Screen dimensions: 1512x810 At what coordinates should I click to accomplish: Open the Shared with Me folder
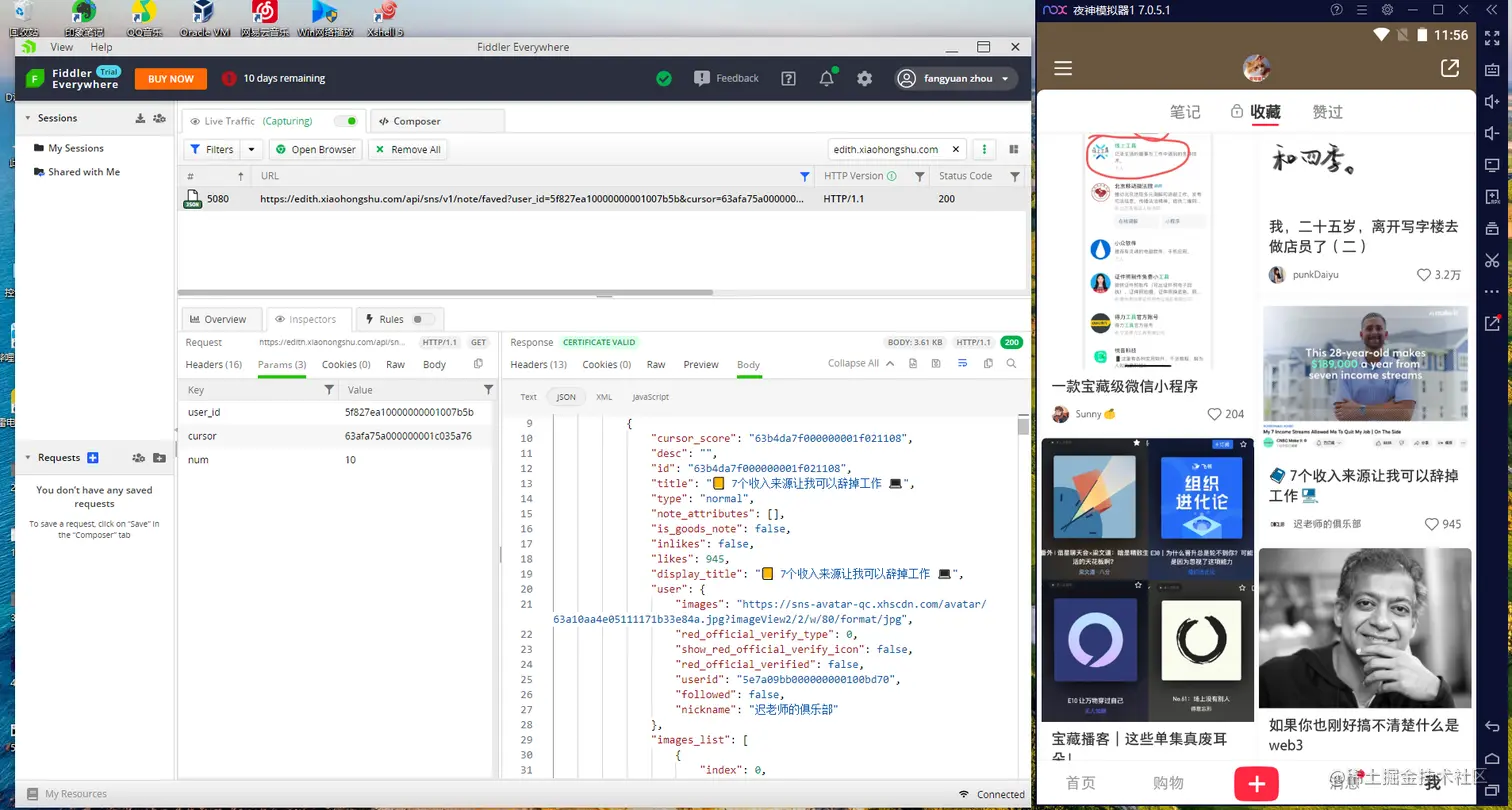coord(75,172)
